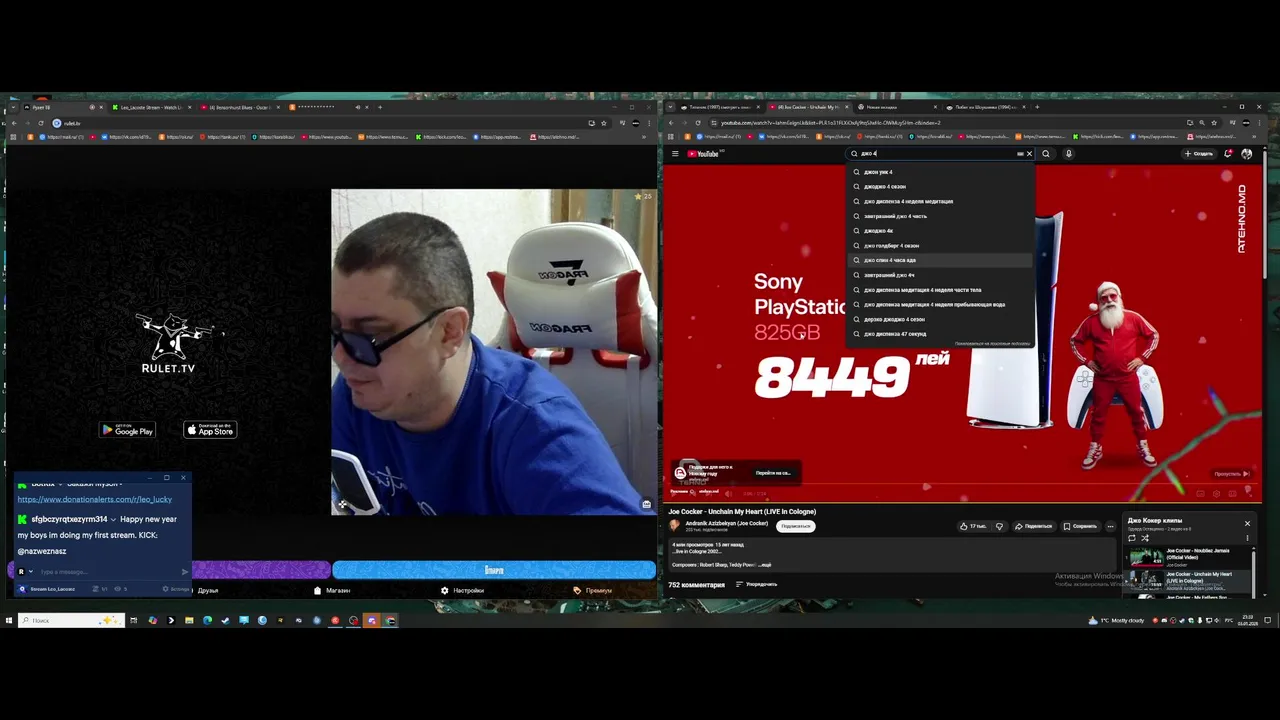Open Настройки in Rulet bottom menu
The image size is (1280, 720).
tap(462, 590)
